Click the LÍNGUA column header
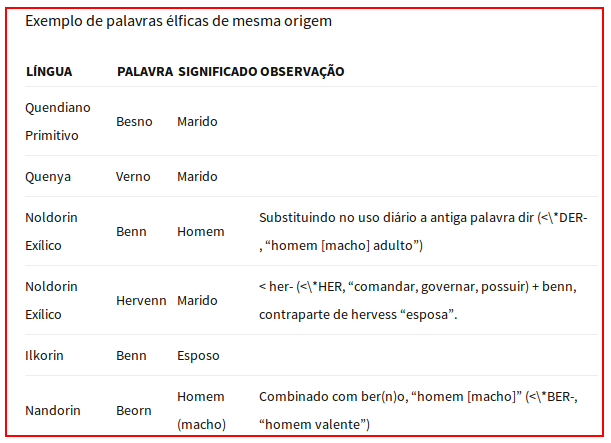611x443 pixels. coord(49,72)
